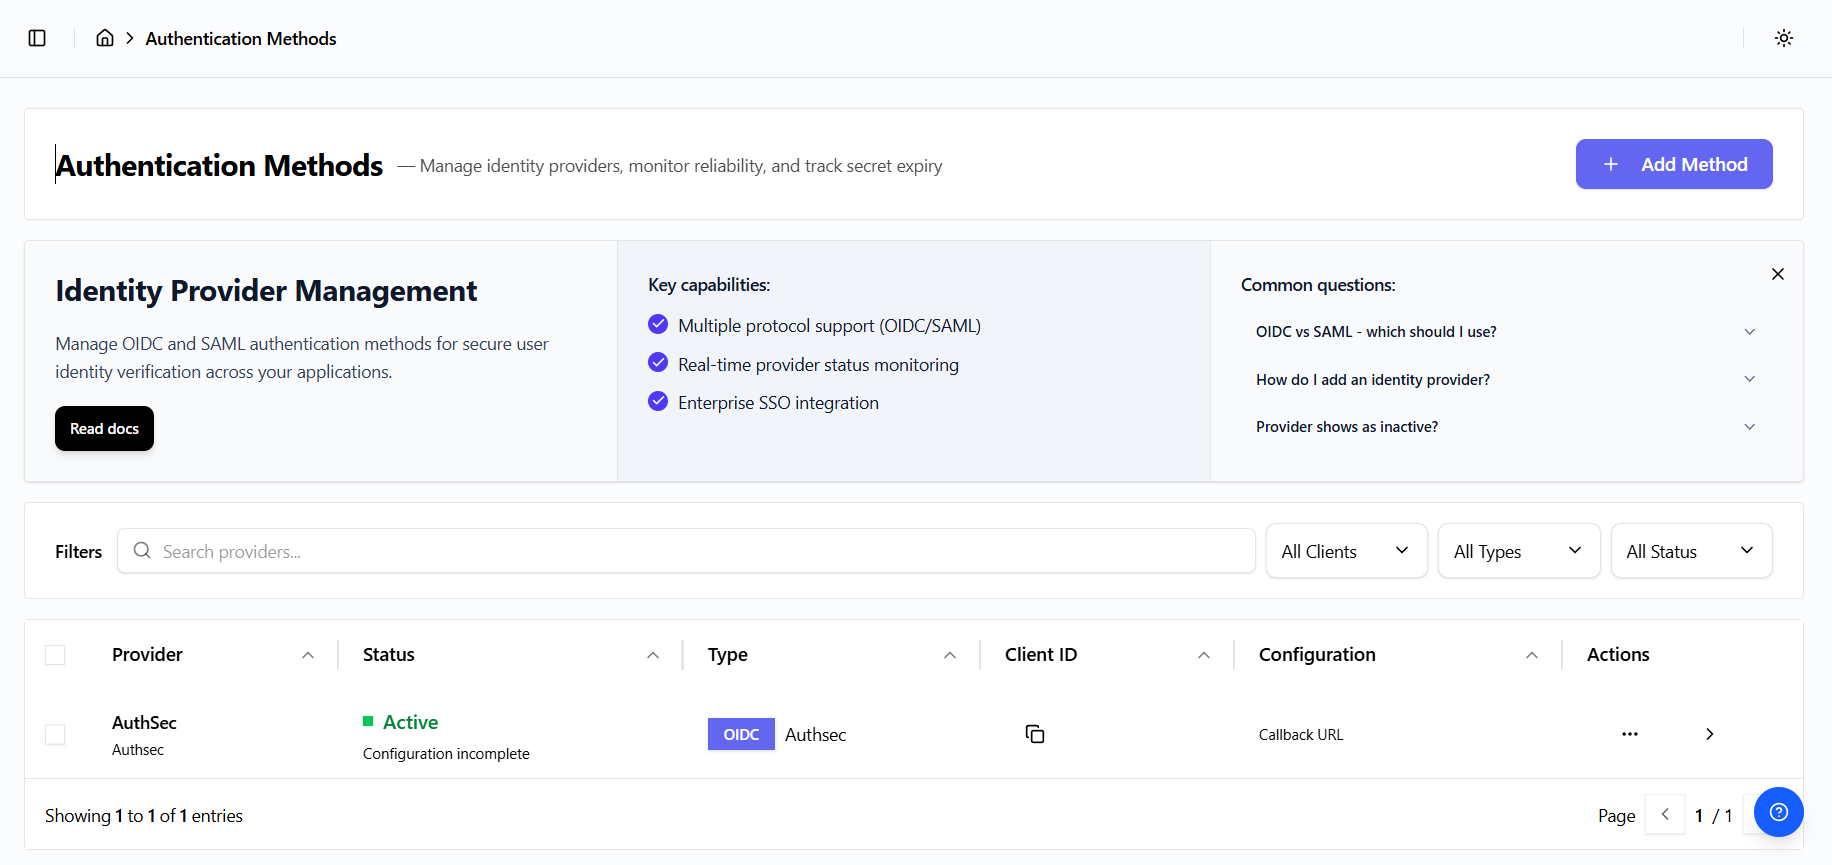Click the AuthSec provider name
Screen dimensions: 1832x865
point(144,722)
